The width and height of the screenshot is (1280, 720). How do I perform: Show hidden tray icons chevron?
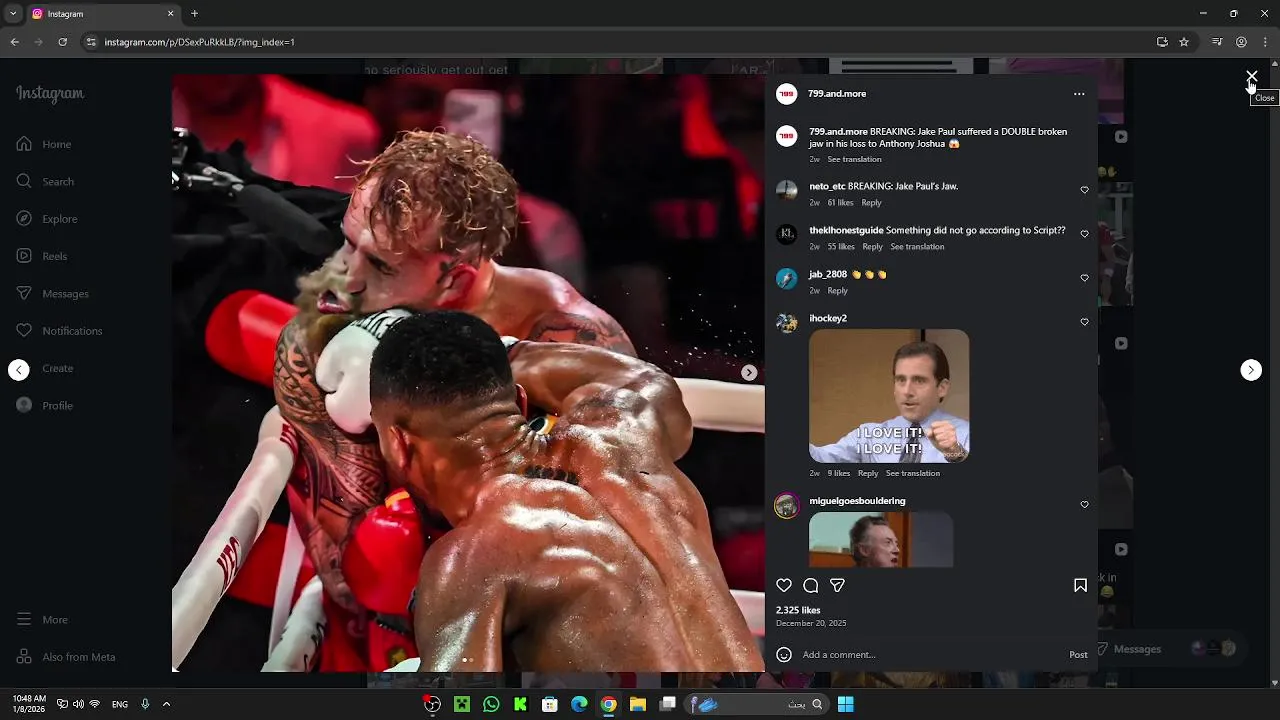(166, 704)
